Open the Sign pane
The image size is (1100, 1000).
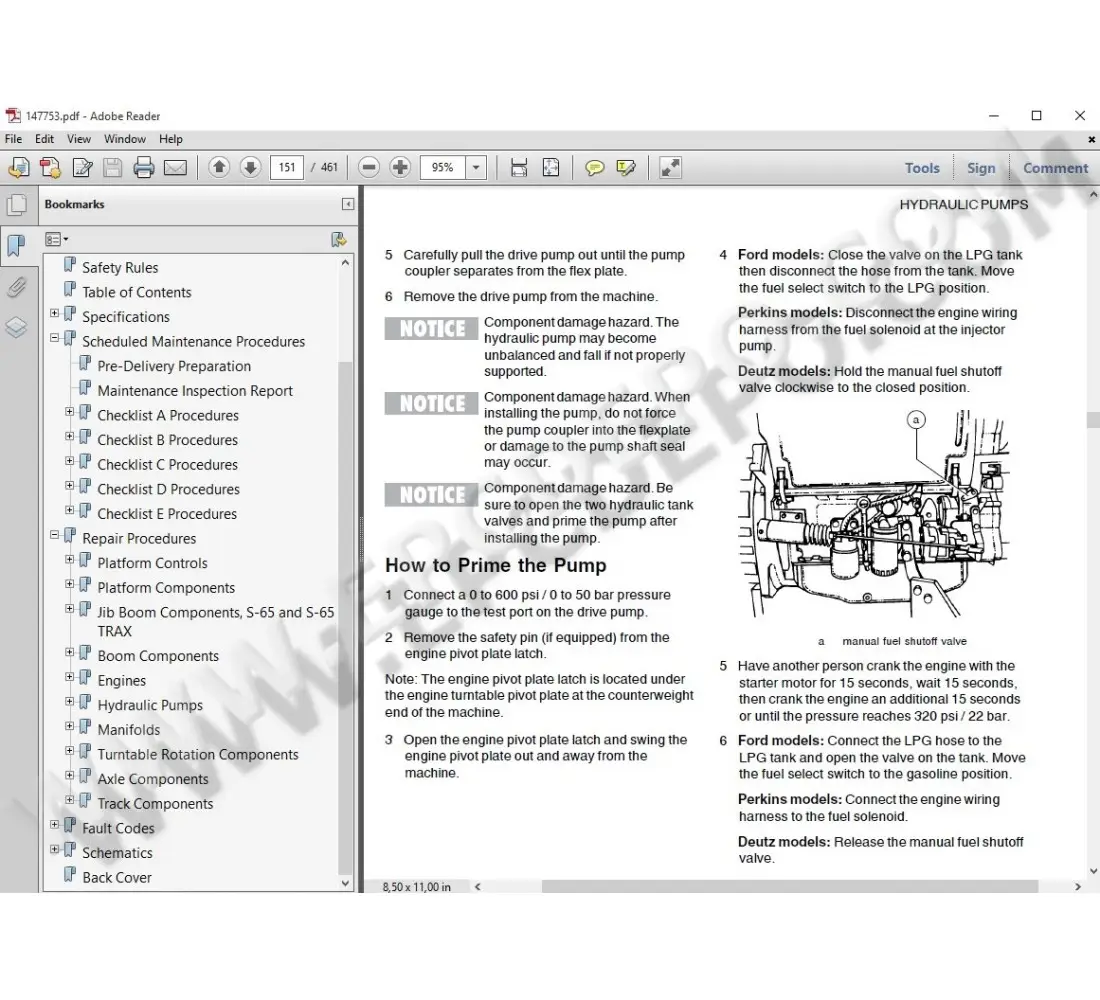tap(981, 168)
